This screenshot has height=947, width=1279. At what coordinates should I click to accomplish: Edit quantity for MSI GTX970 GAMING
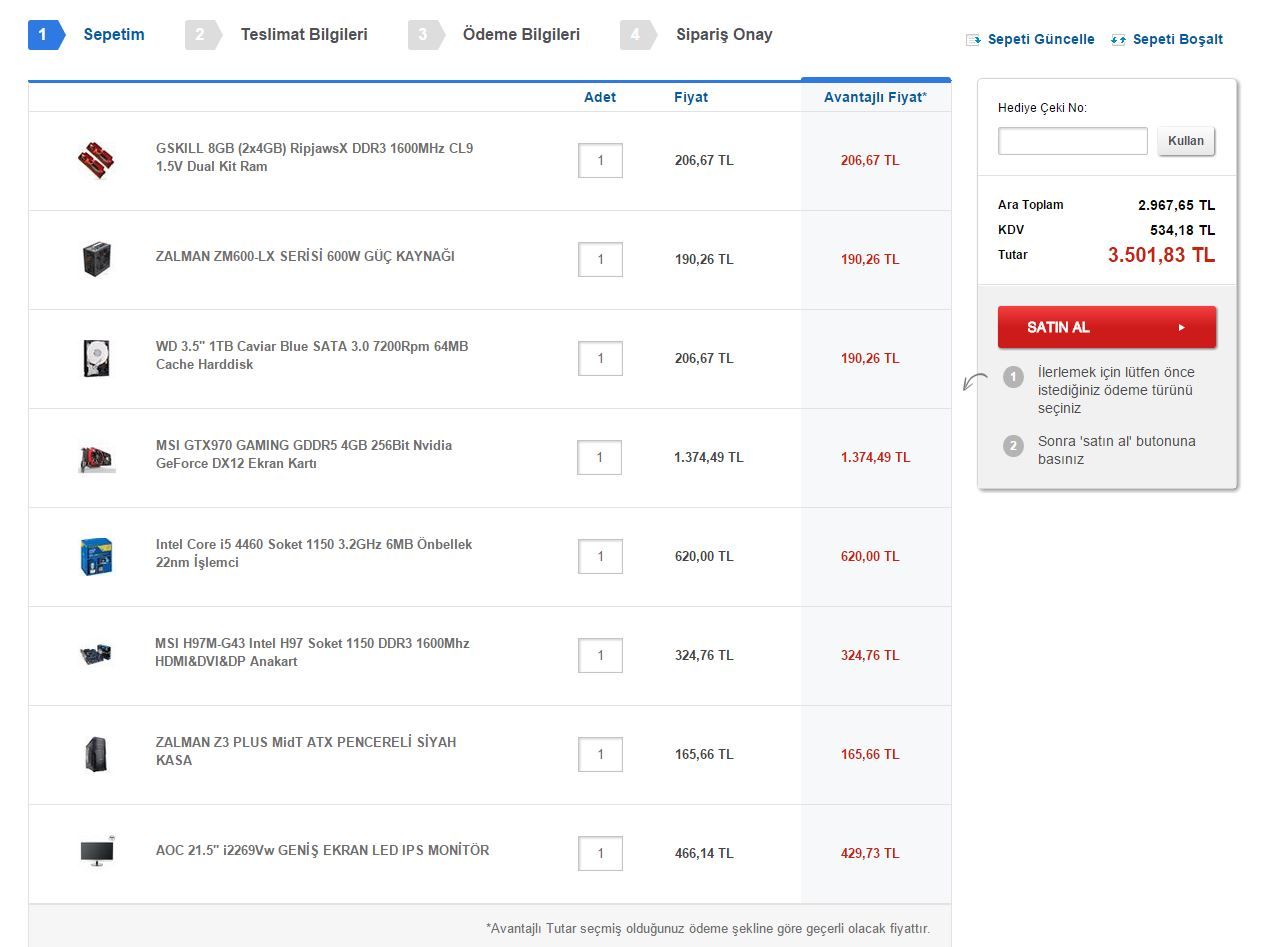click(600, 457)
